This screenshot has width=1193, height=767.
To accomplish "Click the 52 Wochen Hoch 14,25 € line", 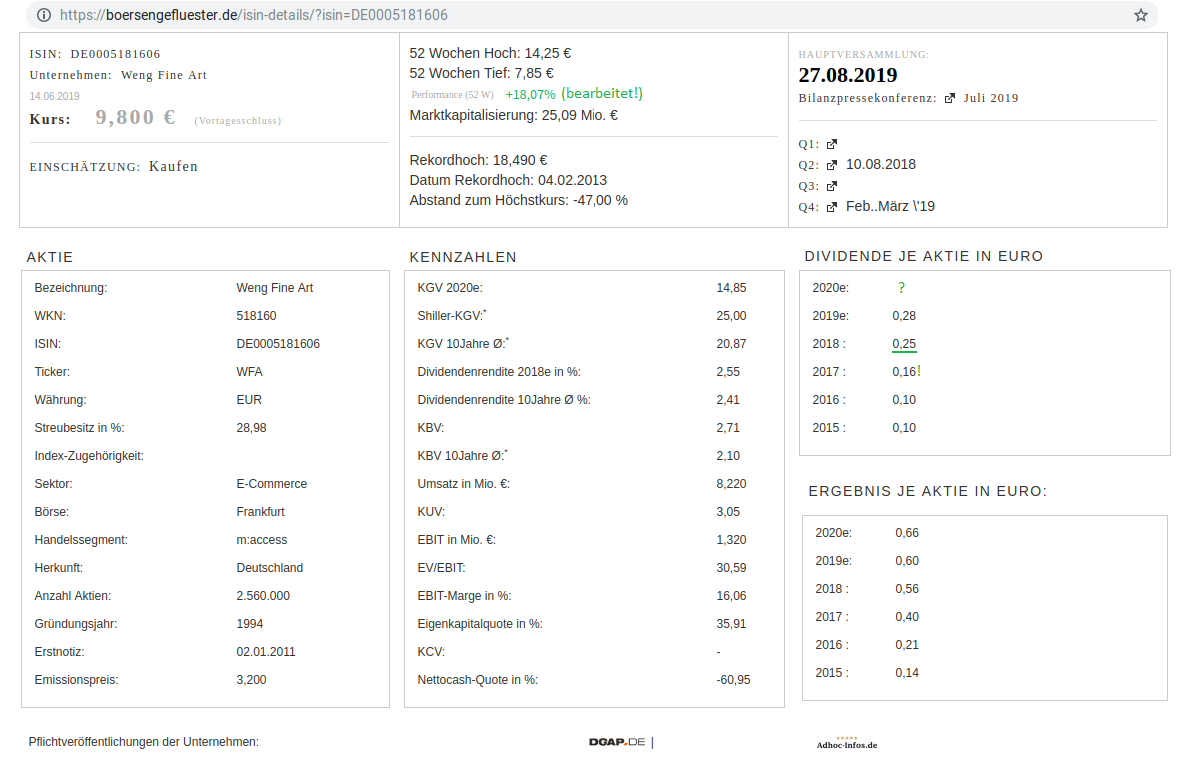I will (x=490, y=53).
